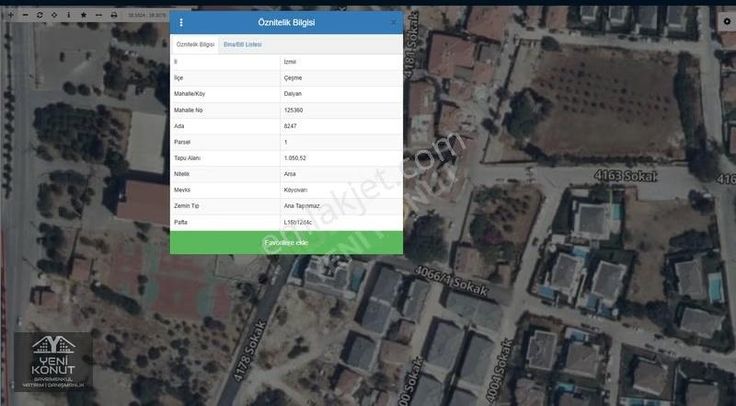Close the Öznitelik Bilgisi dialog
The image size is (736, 406).
pyautogui.click(x=393, y=22)
